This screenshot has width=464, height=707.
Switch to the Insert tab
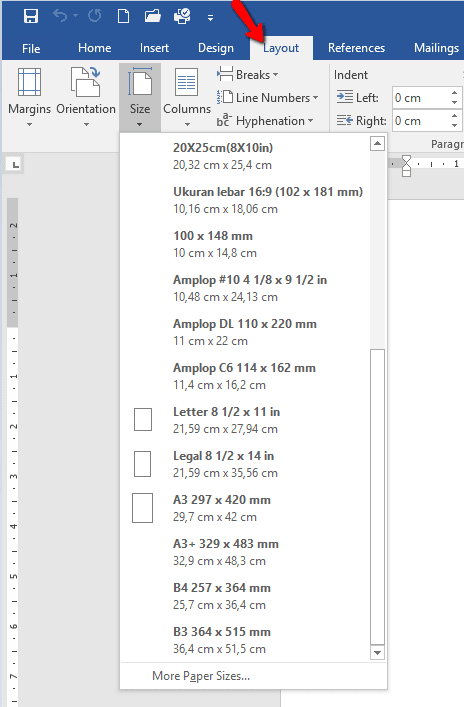154,48
